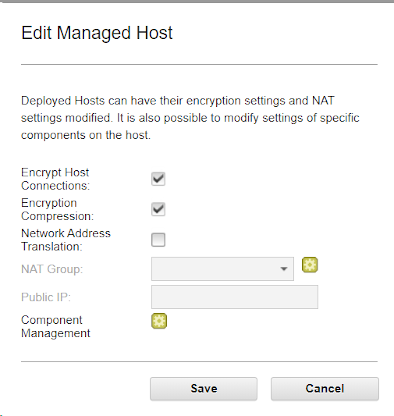The image size is (394, 416).
Task: Click the greyed Public IP label
Action: [x=46, y=297]
